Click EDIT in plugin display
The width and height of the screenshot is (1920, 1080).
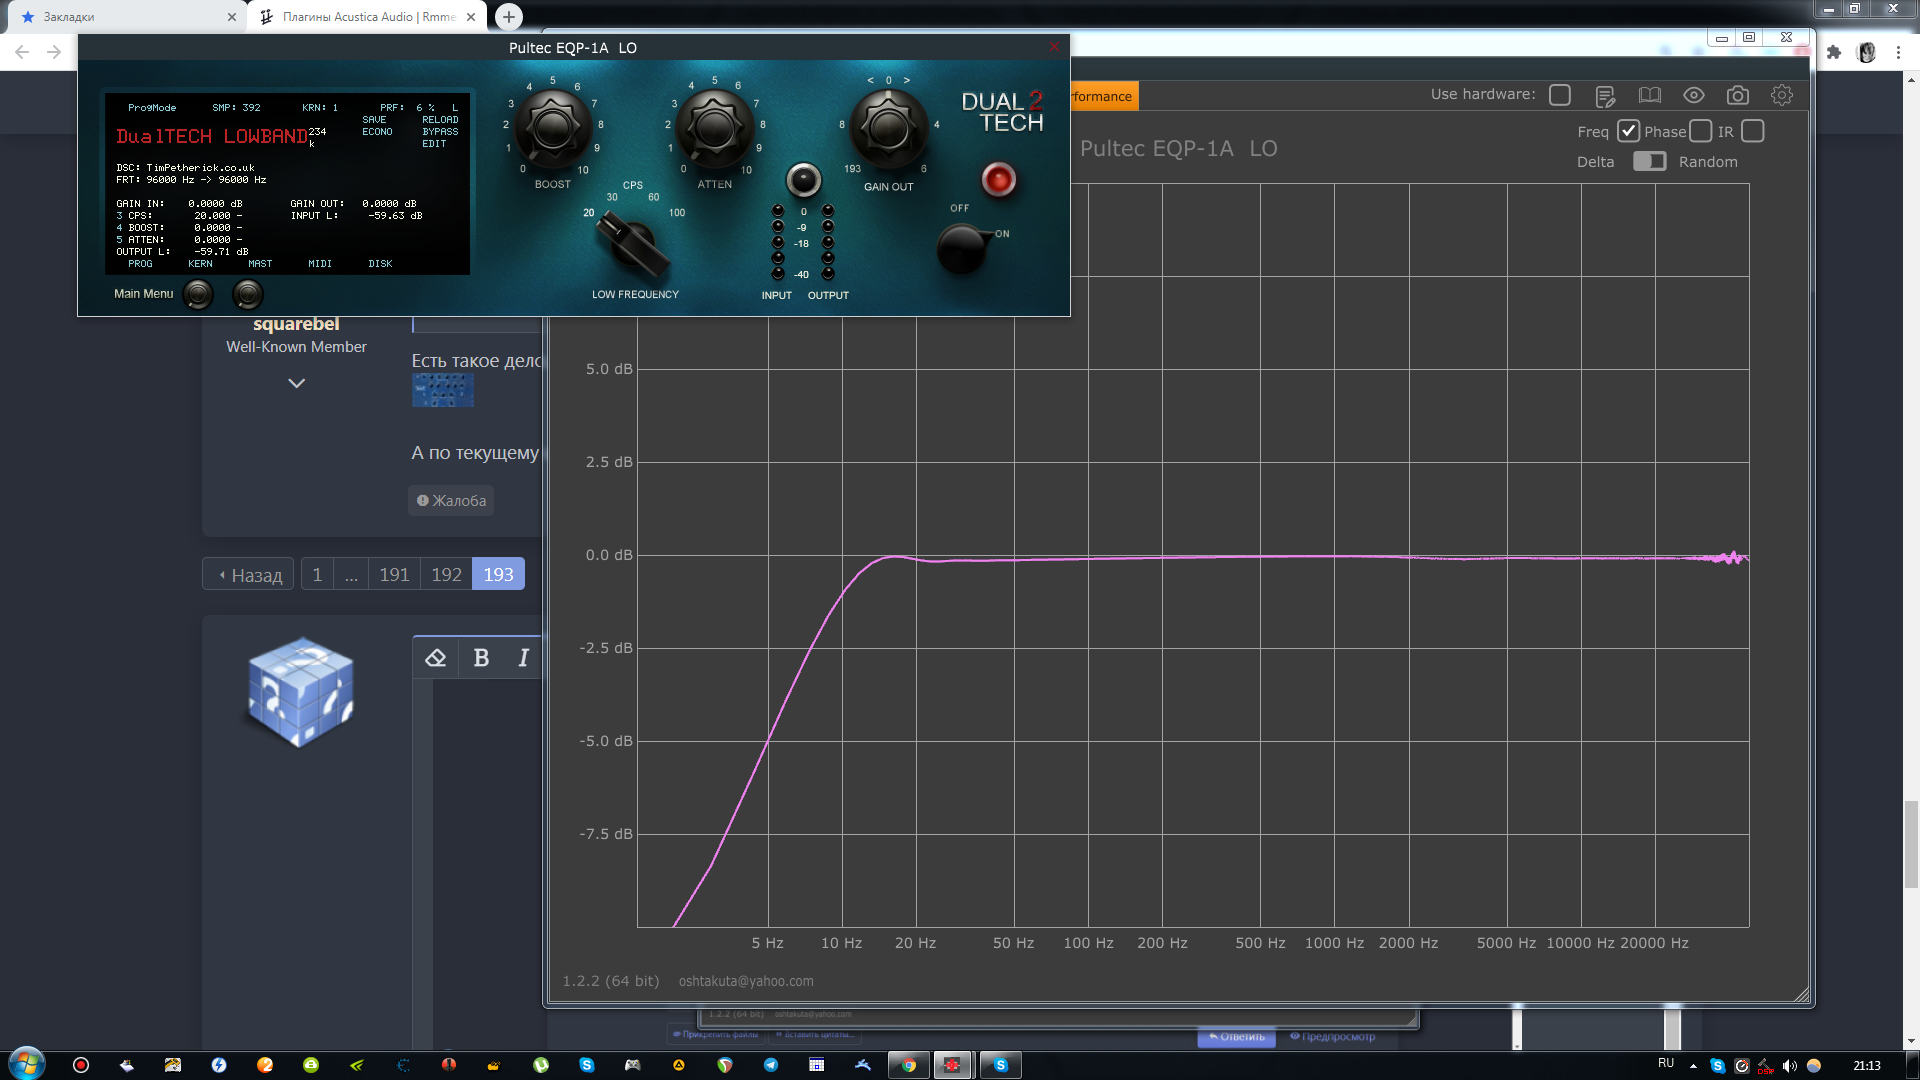(434, 144)
